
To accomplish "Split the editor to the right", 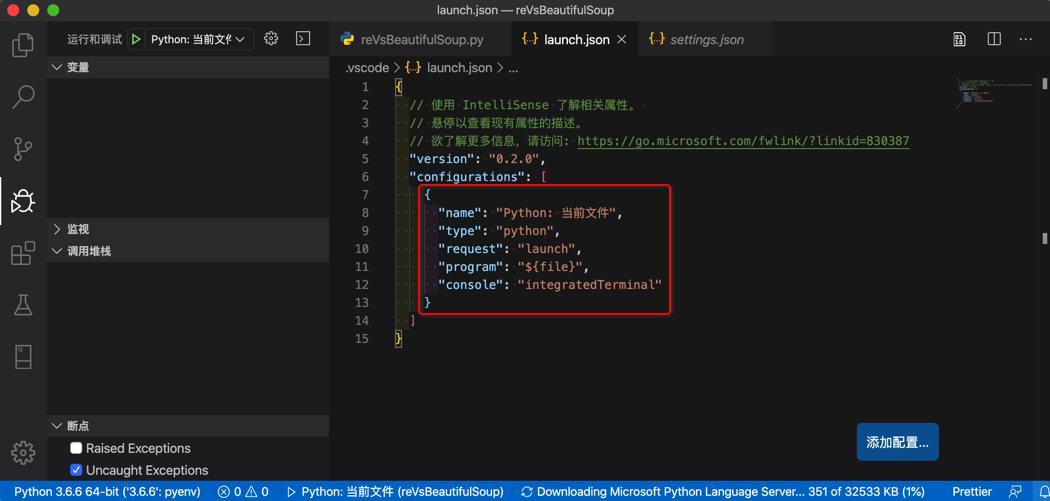I will click(x=994, y=40).
